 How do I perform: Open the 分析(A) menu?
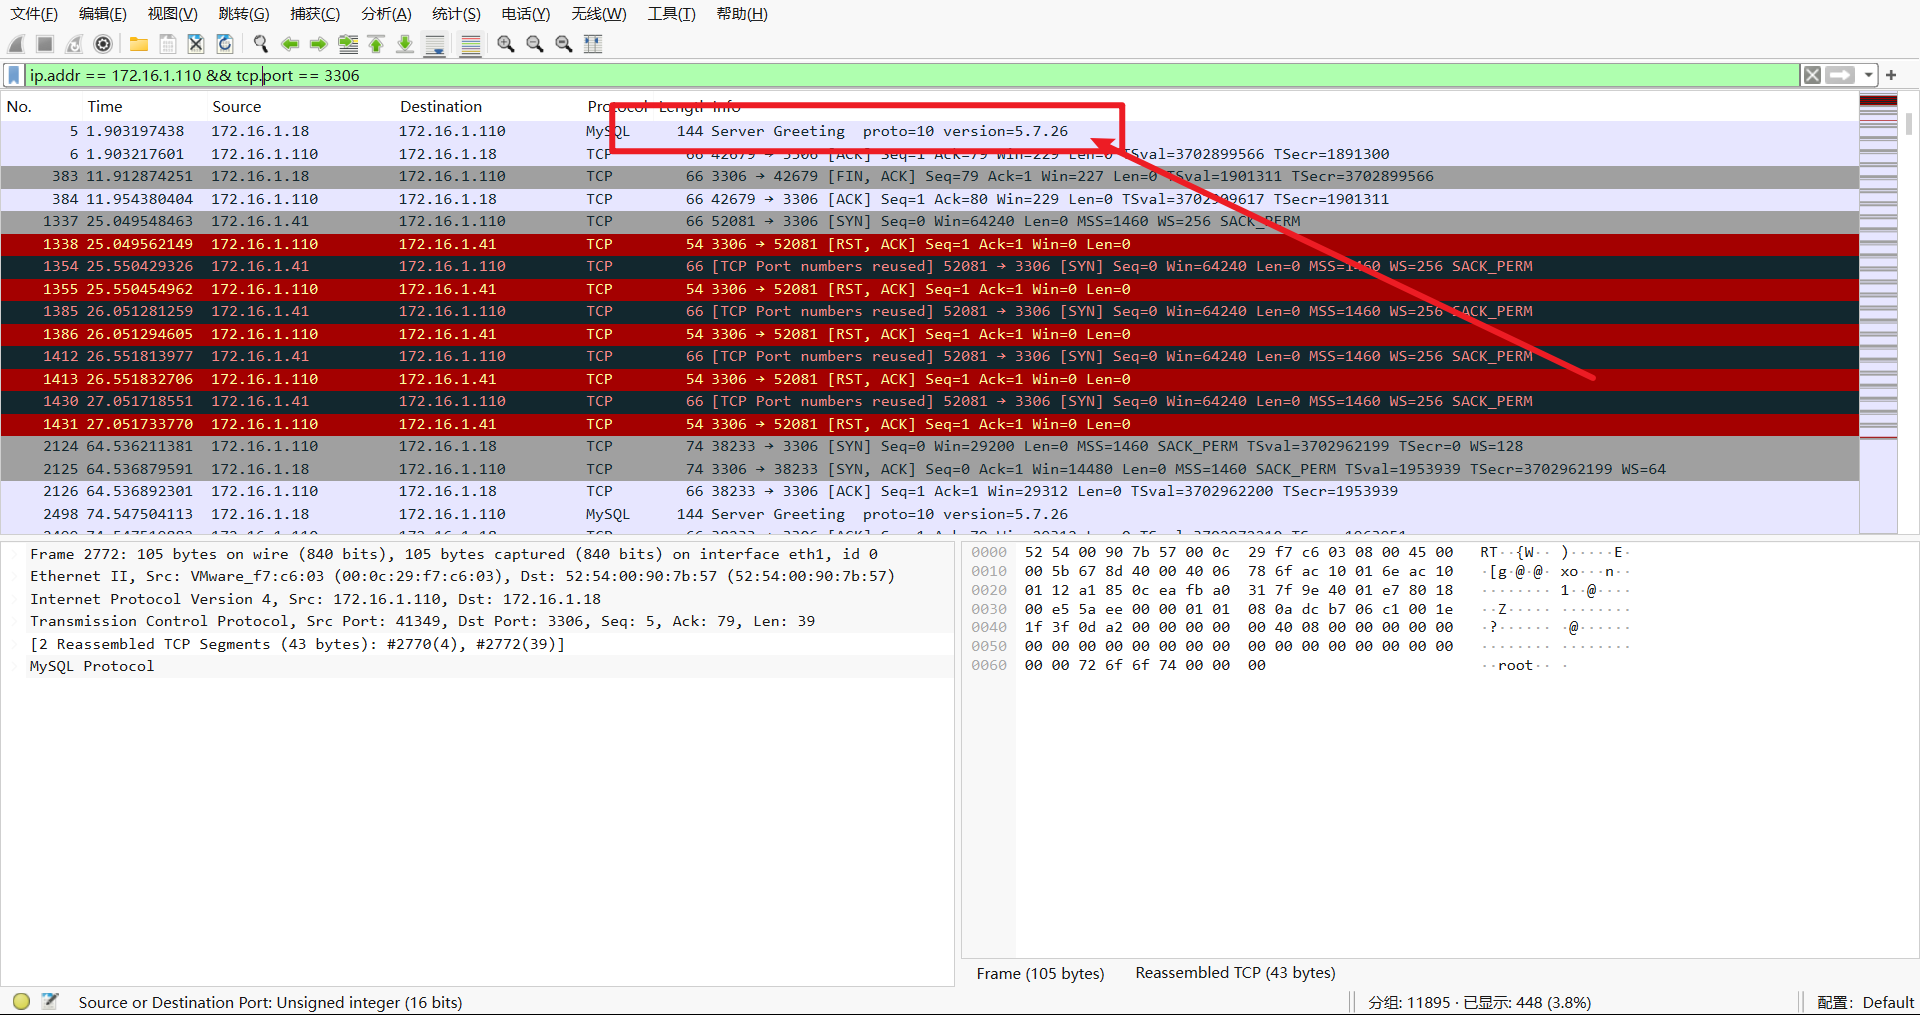386,14
